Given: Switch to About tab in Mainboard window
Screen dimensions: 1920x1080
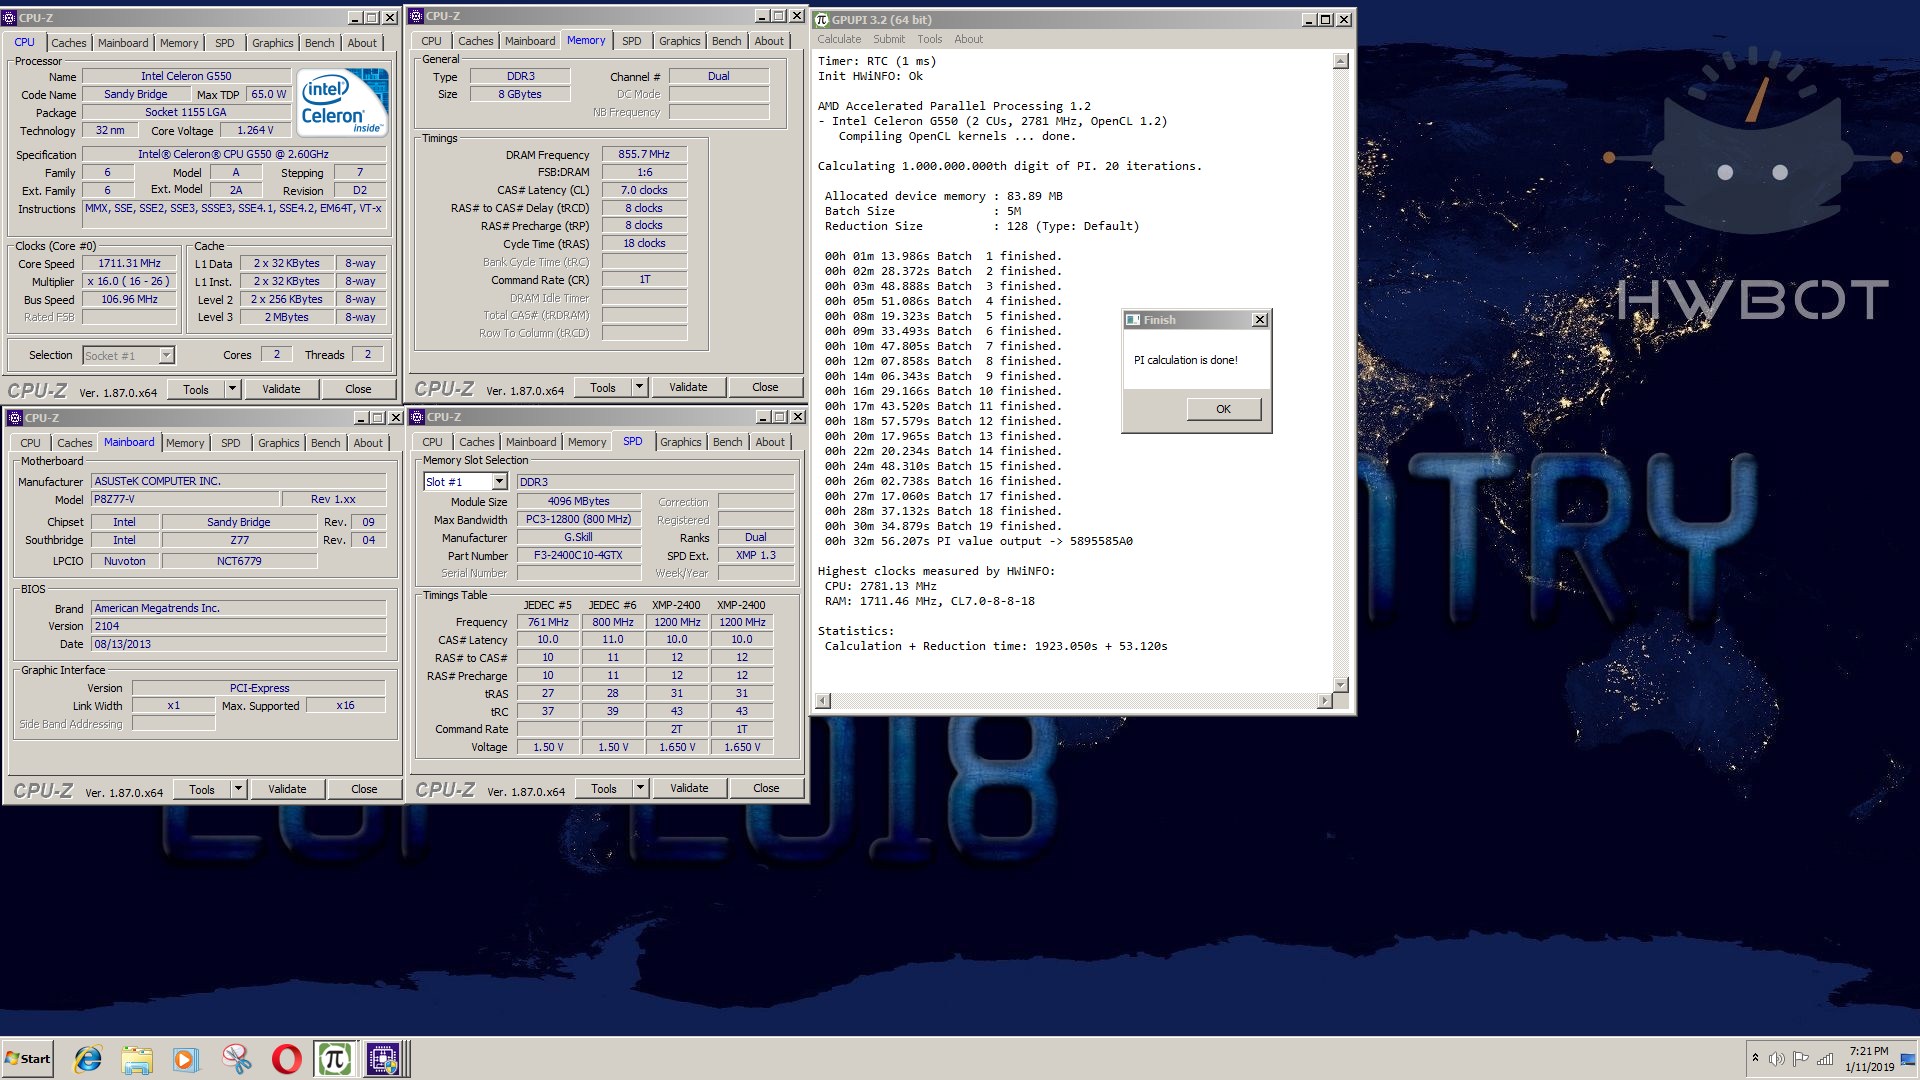Looking at the screenshot, I should pyautogui.click(x=368, y=443).
